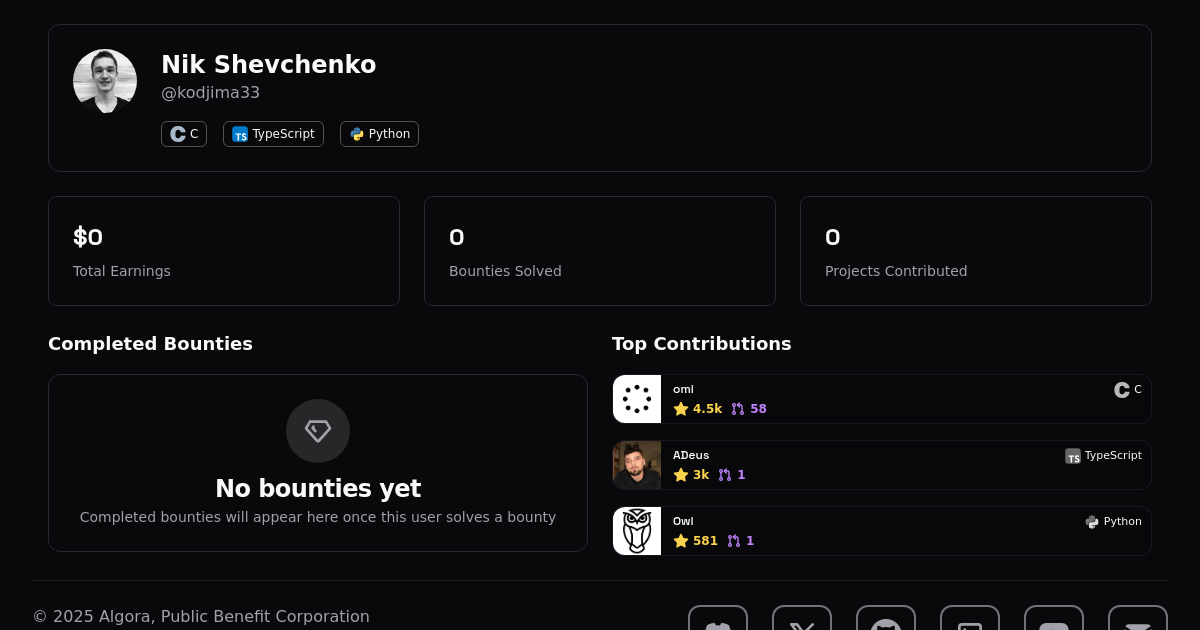
Task: Click the star icon on ADeus
Action: pyautogui.click(x=681, y=475)
